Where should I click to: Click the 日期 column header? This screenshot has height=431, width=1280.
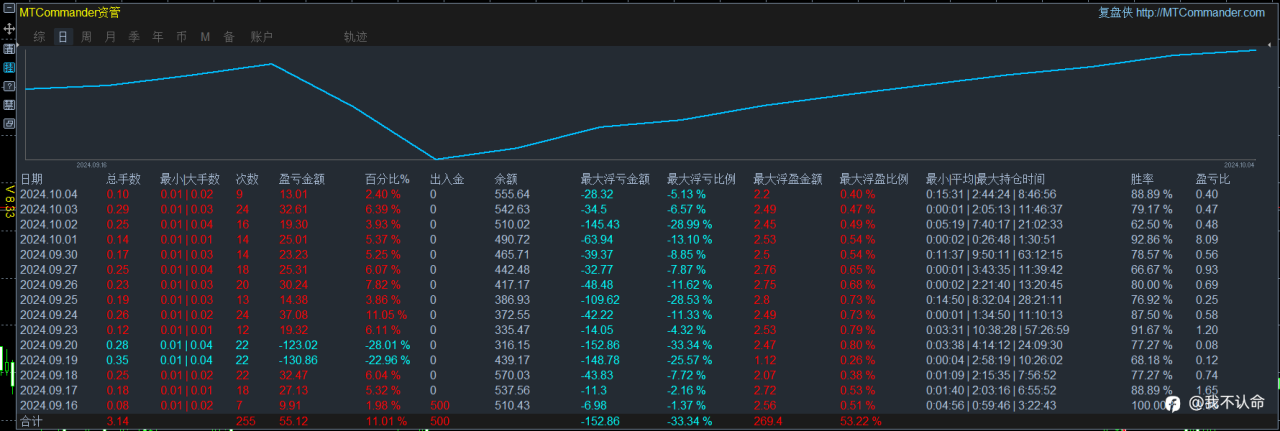tap(32, 179)
